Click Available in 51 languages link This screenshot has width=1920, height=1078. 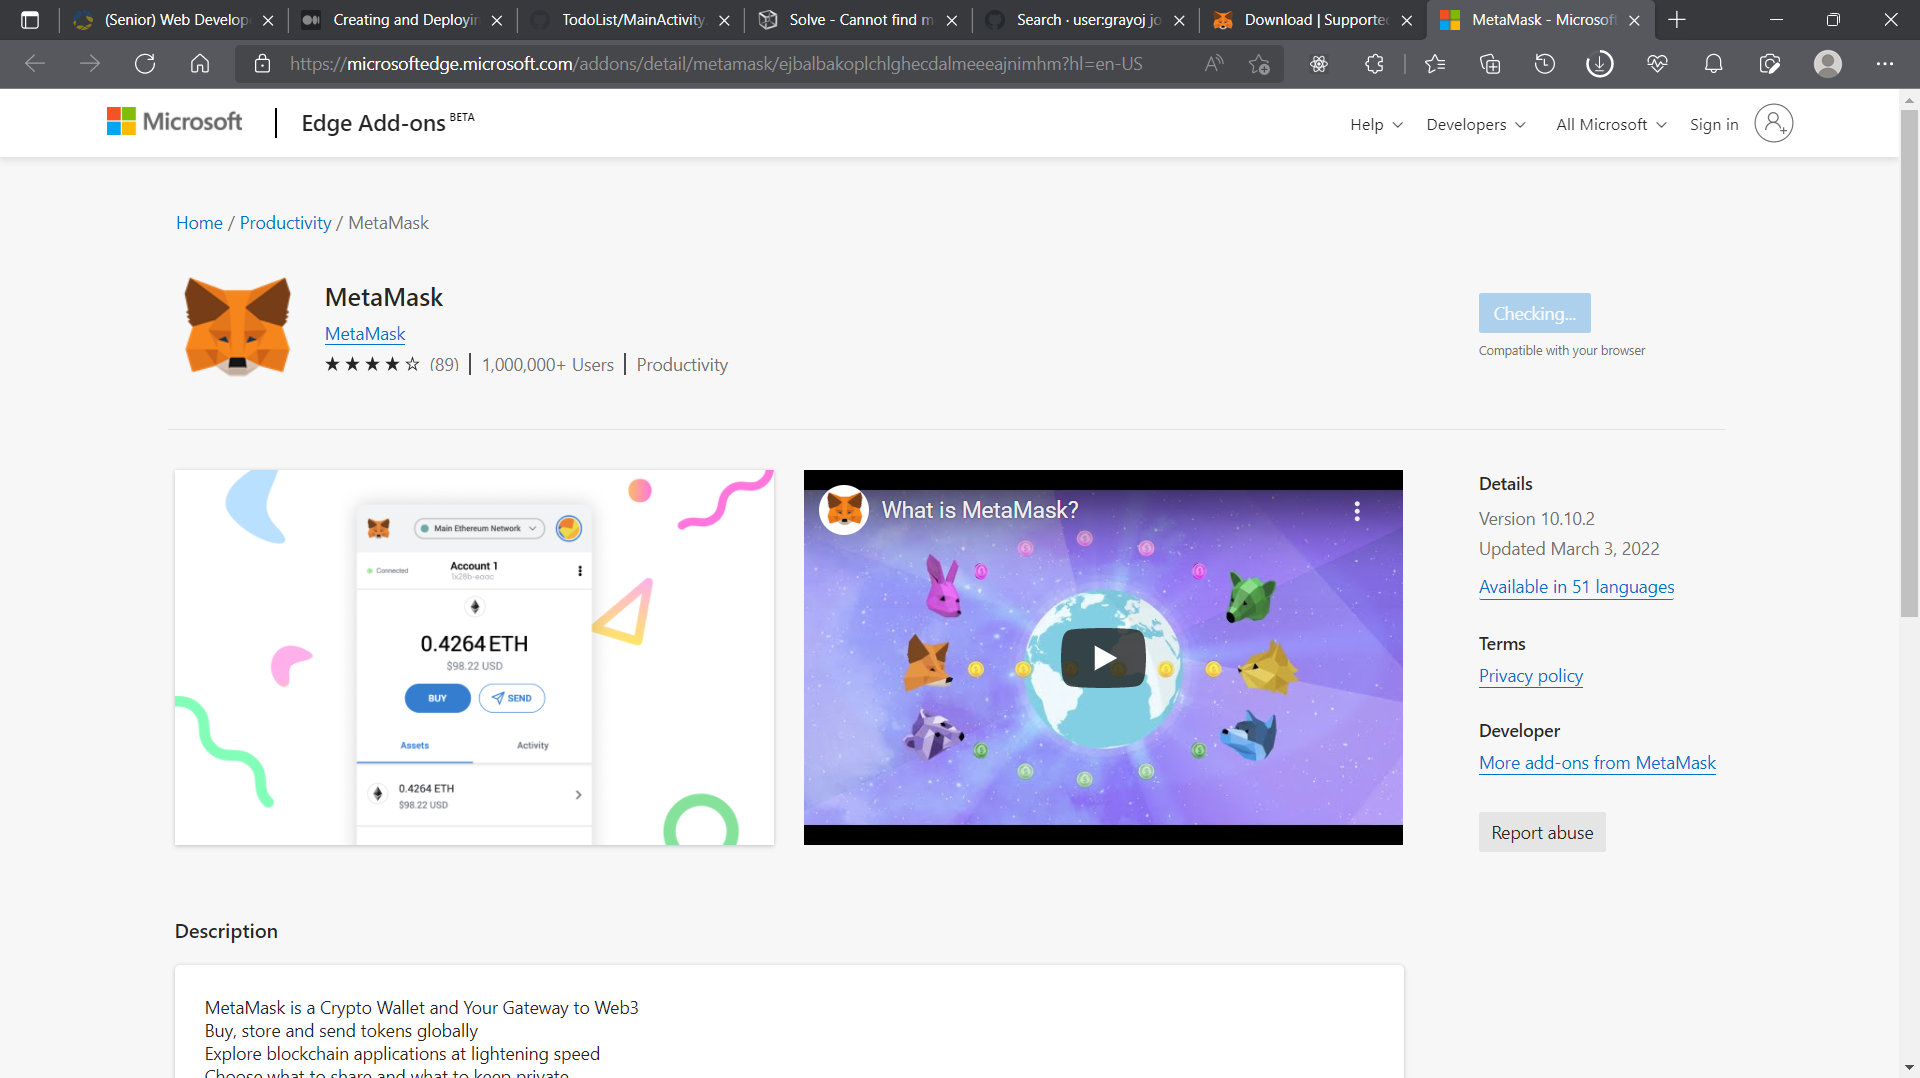(1576, 587)
